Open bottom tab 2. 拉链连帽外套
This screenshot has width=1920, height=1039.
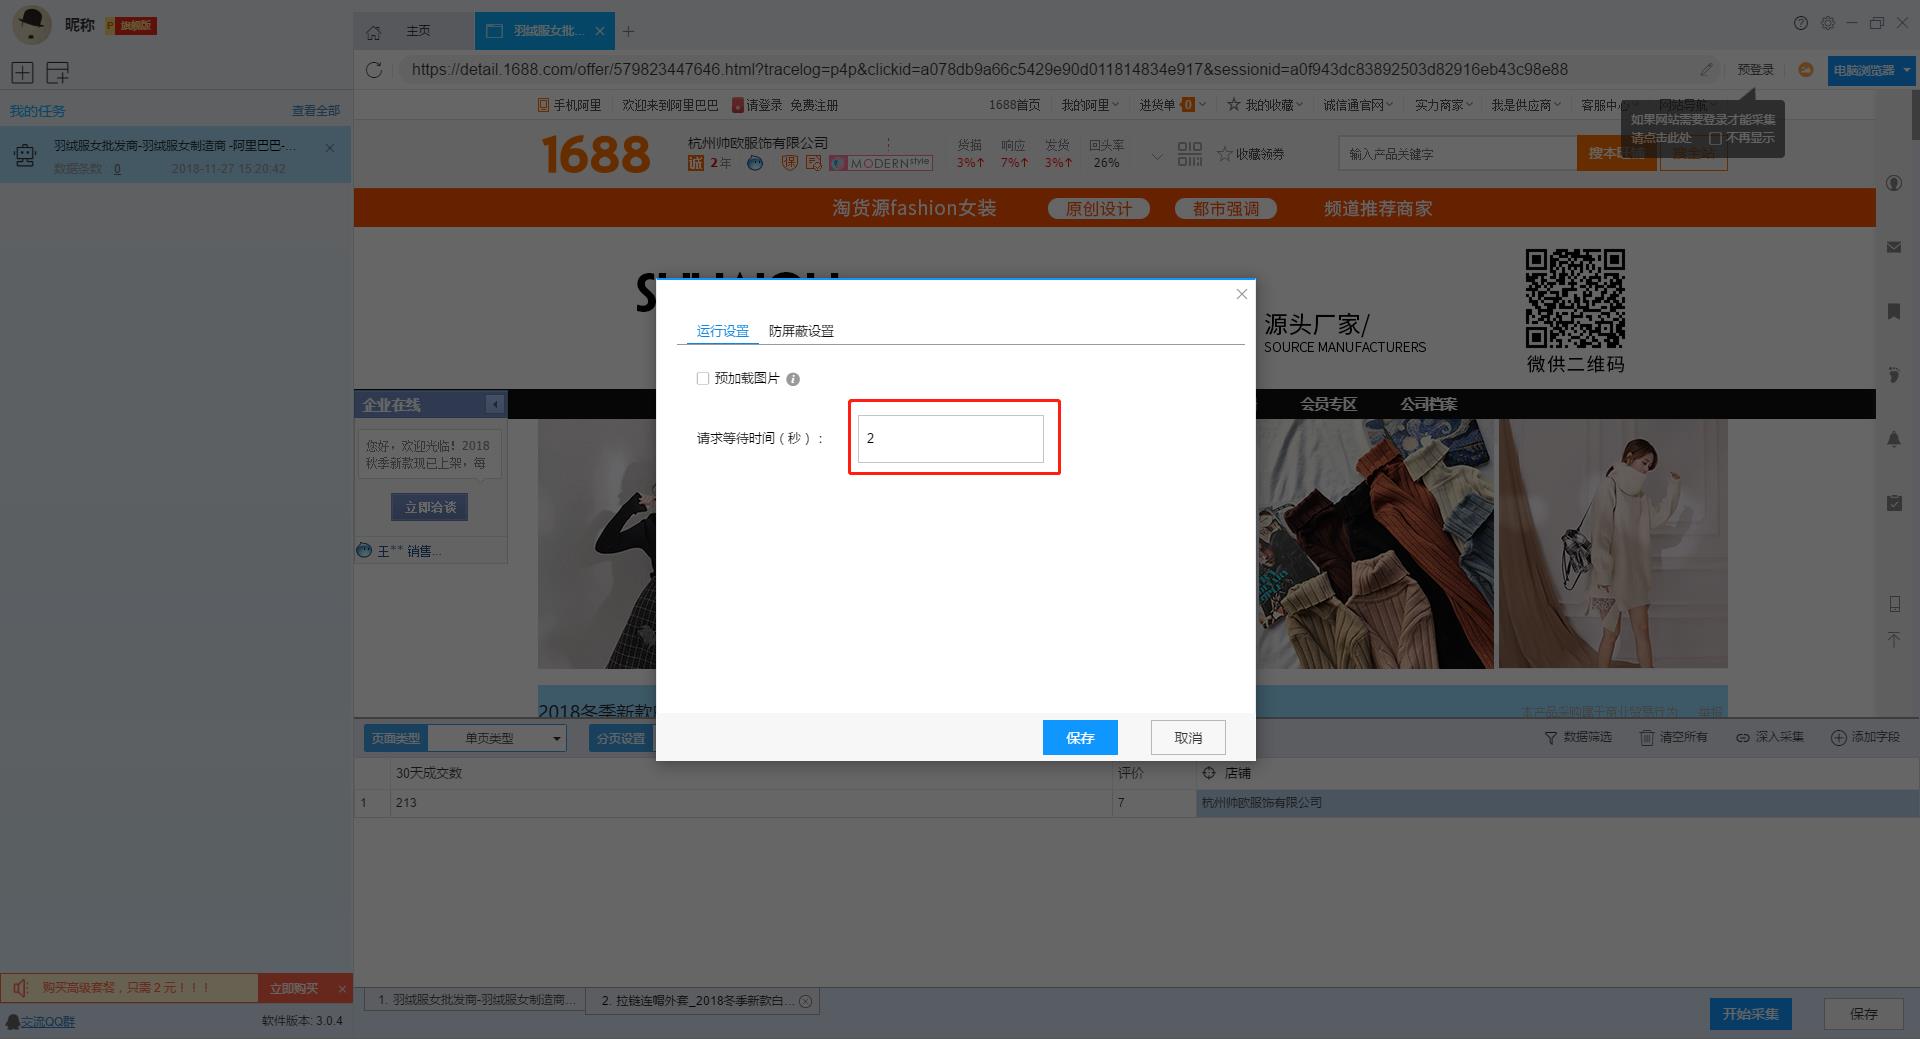703,1000
